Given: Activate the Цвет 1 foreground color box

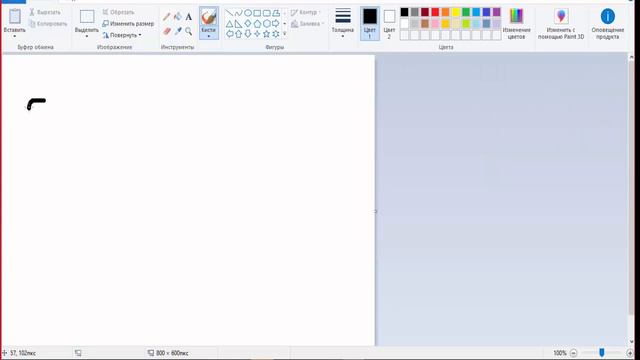Looking at the screenshot, I should pos(370,23).
